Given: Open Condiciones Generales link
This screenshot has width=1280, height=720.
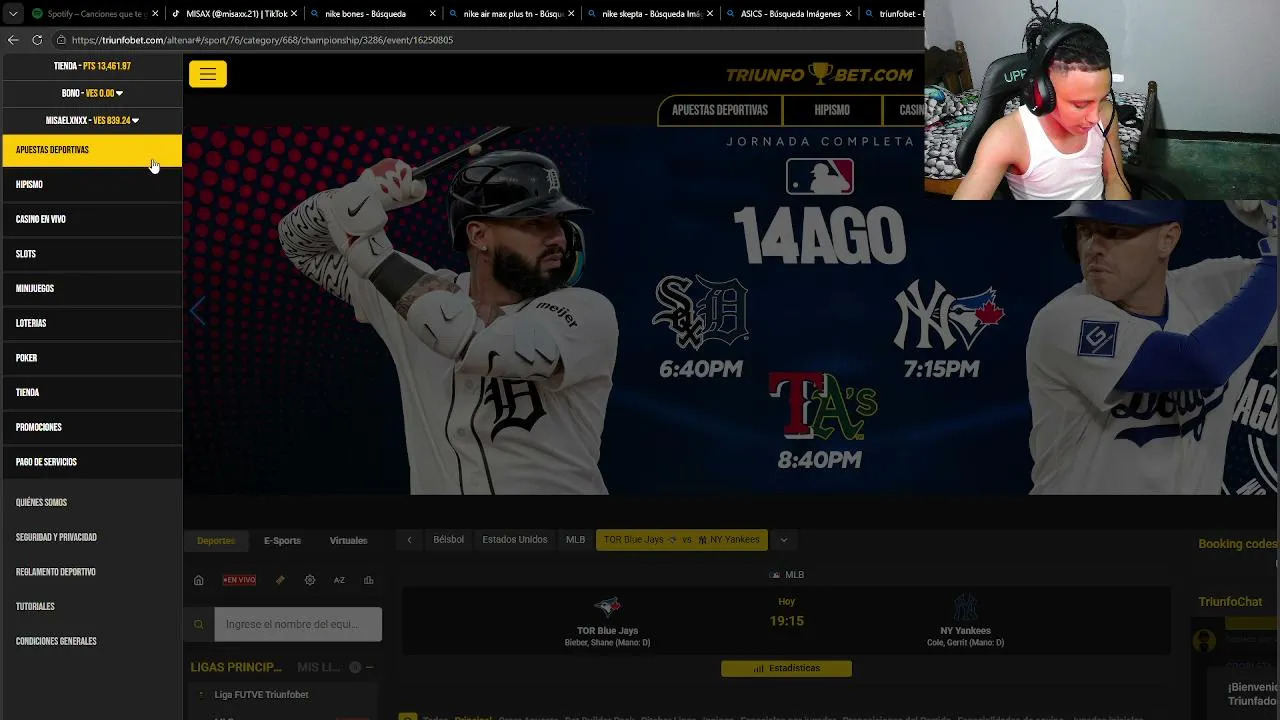Looking at the screenshot, I should tap(56, 641).
